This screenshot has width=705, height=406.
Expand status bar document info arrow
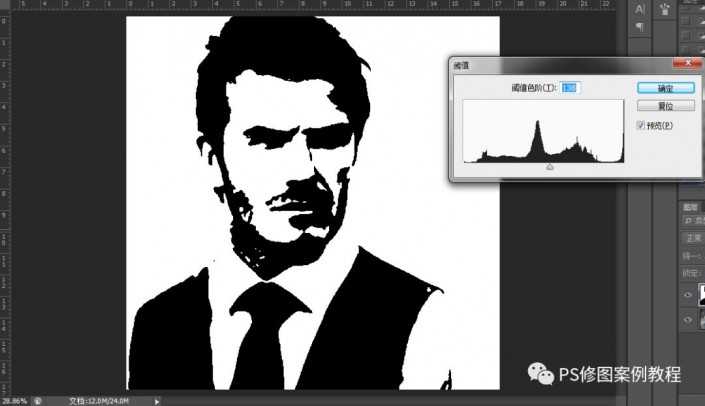click(x=155, y=400)
